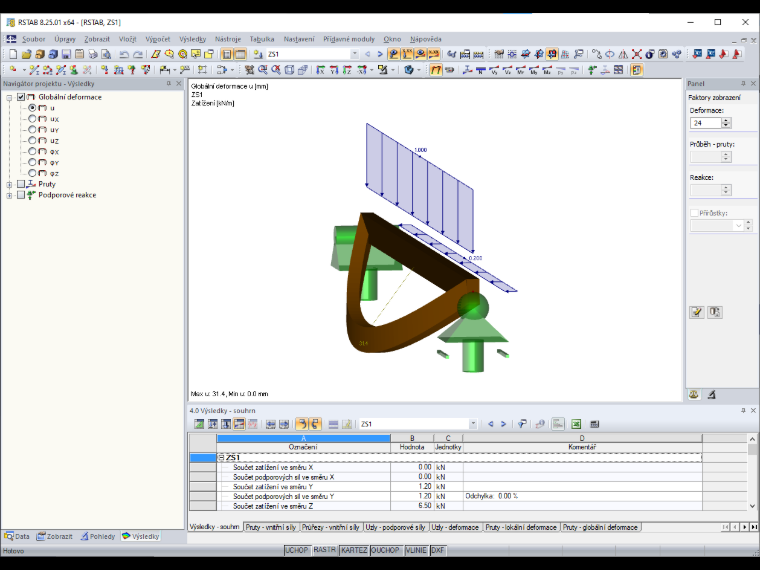Open the ZS1 dropdown in the results table toolbar

coord(473,424)
